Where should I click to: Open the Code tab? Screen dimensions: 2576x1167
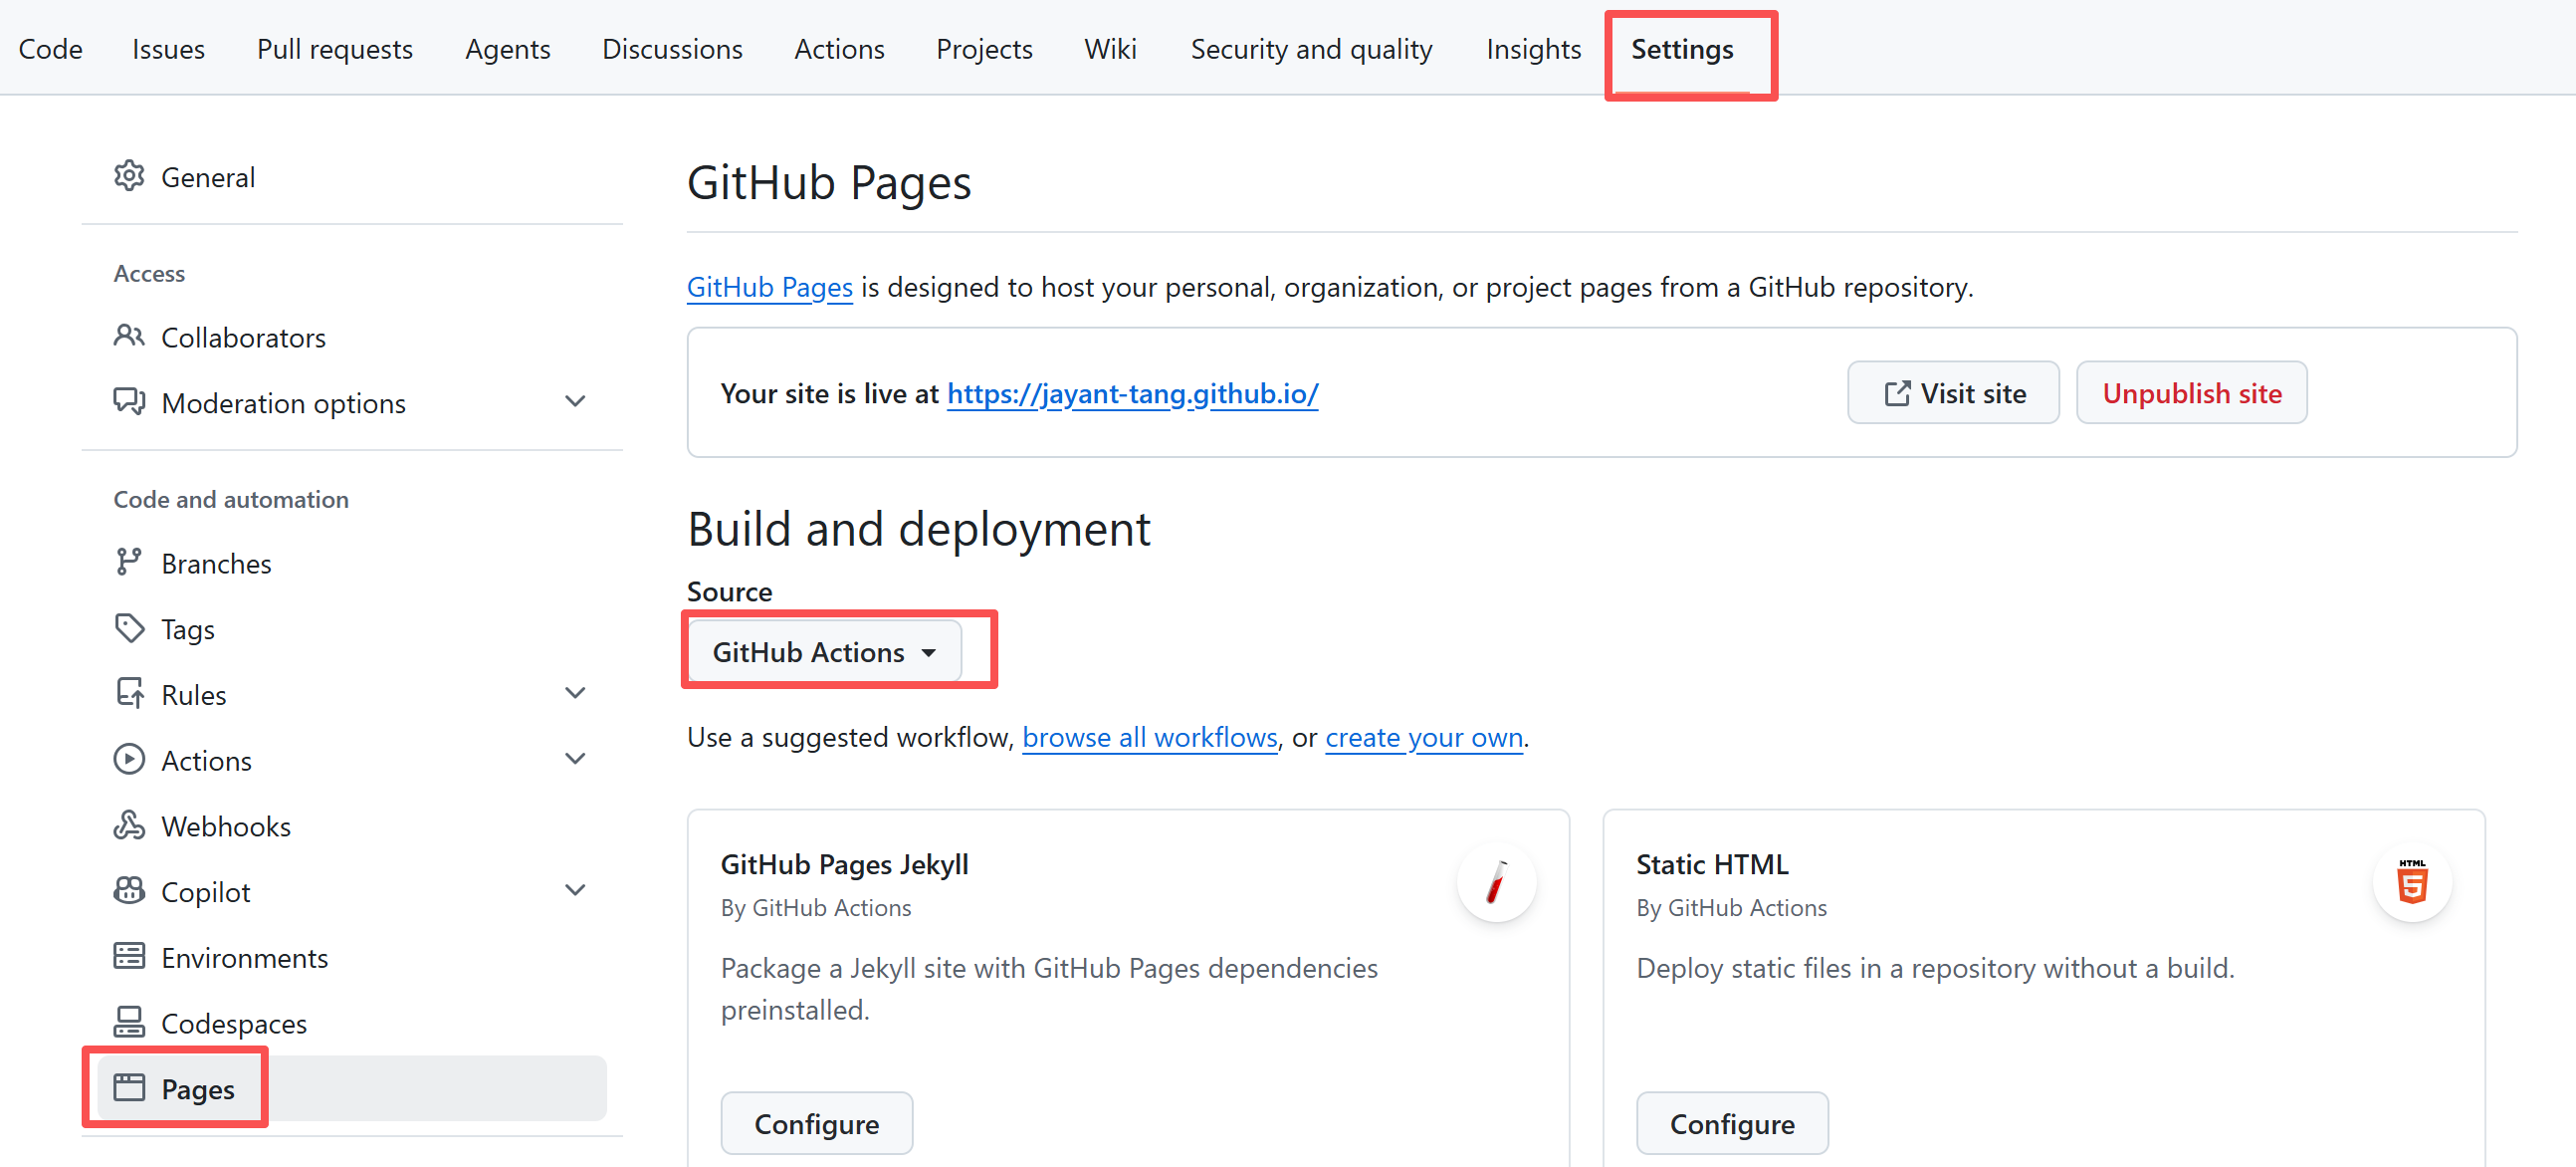pyautogui.click(x=50, y=49)
